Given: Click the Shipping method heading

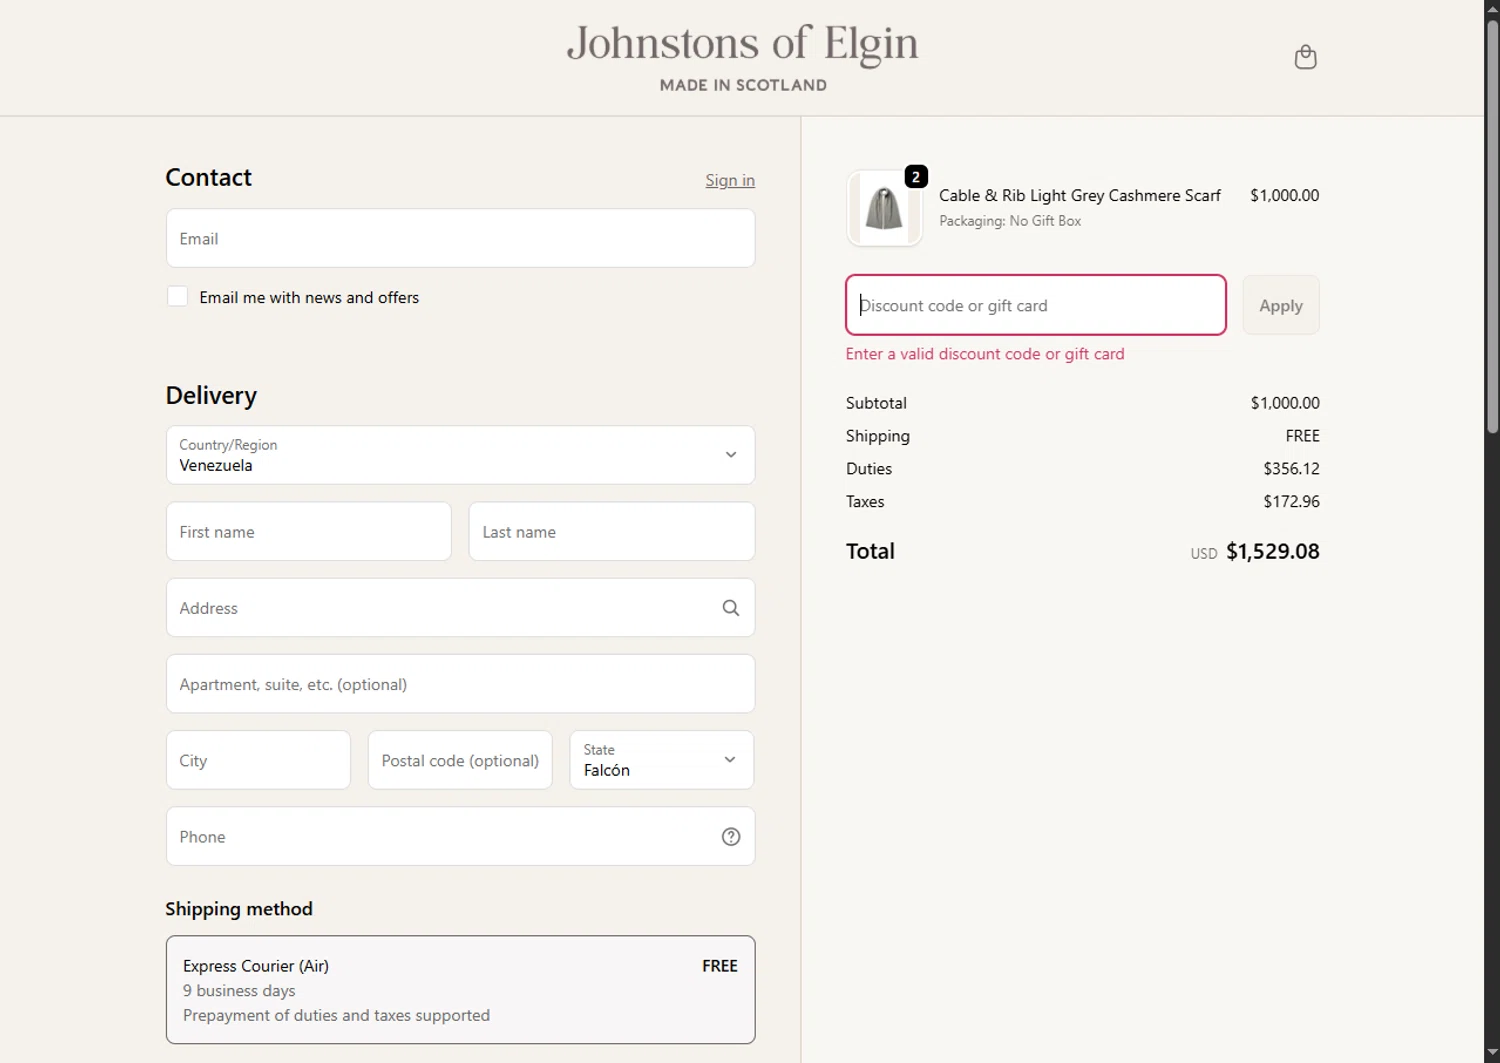Looking at the screenshot, I should (x=239, y=909).
